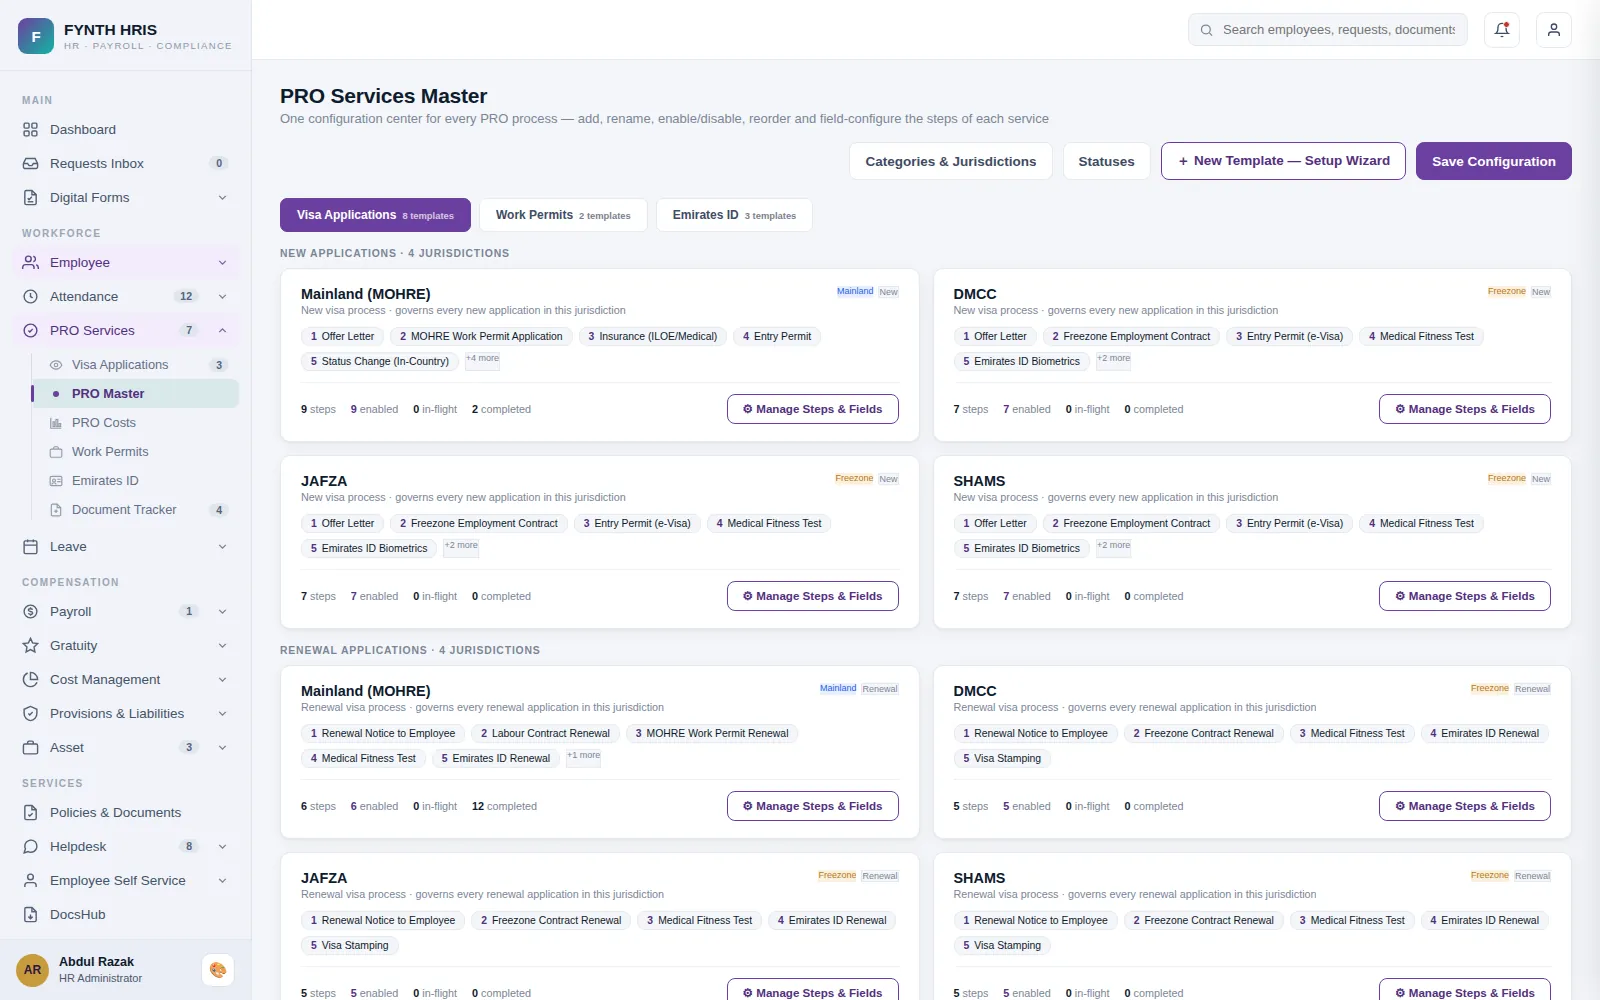Image resolution: width=1600 pixels, height=1000 pixels.
Task: Click the Provisions & Liabilities shield icon
Action: pos(31,714)
